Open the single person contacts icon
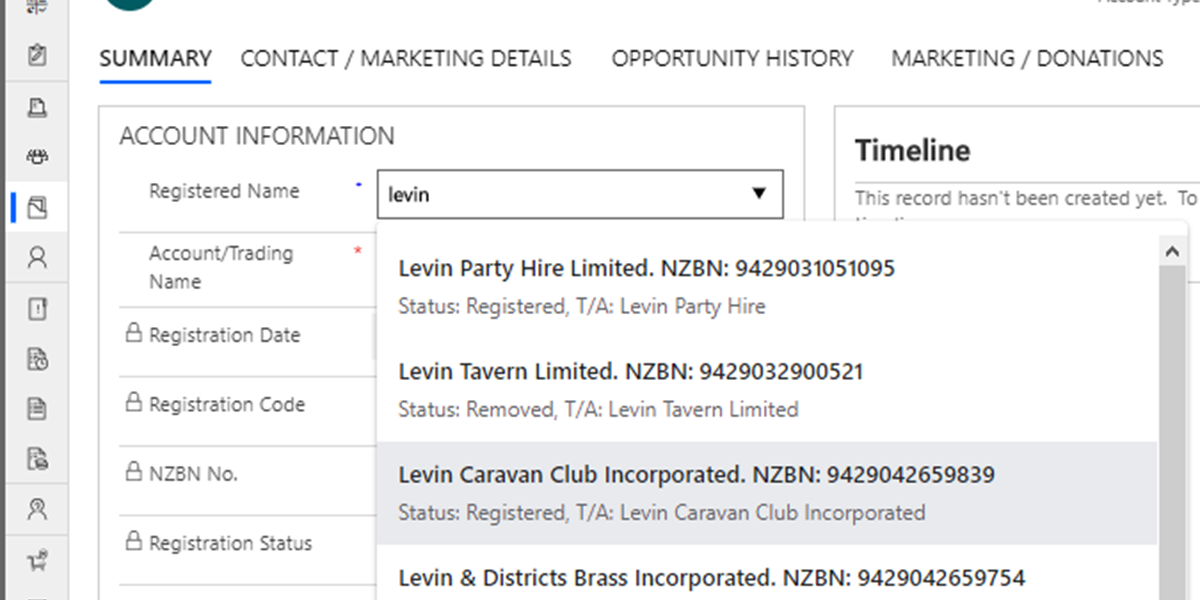Screen dimensions: 1200x600 point(37,259)
